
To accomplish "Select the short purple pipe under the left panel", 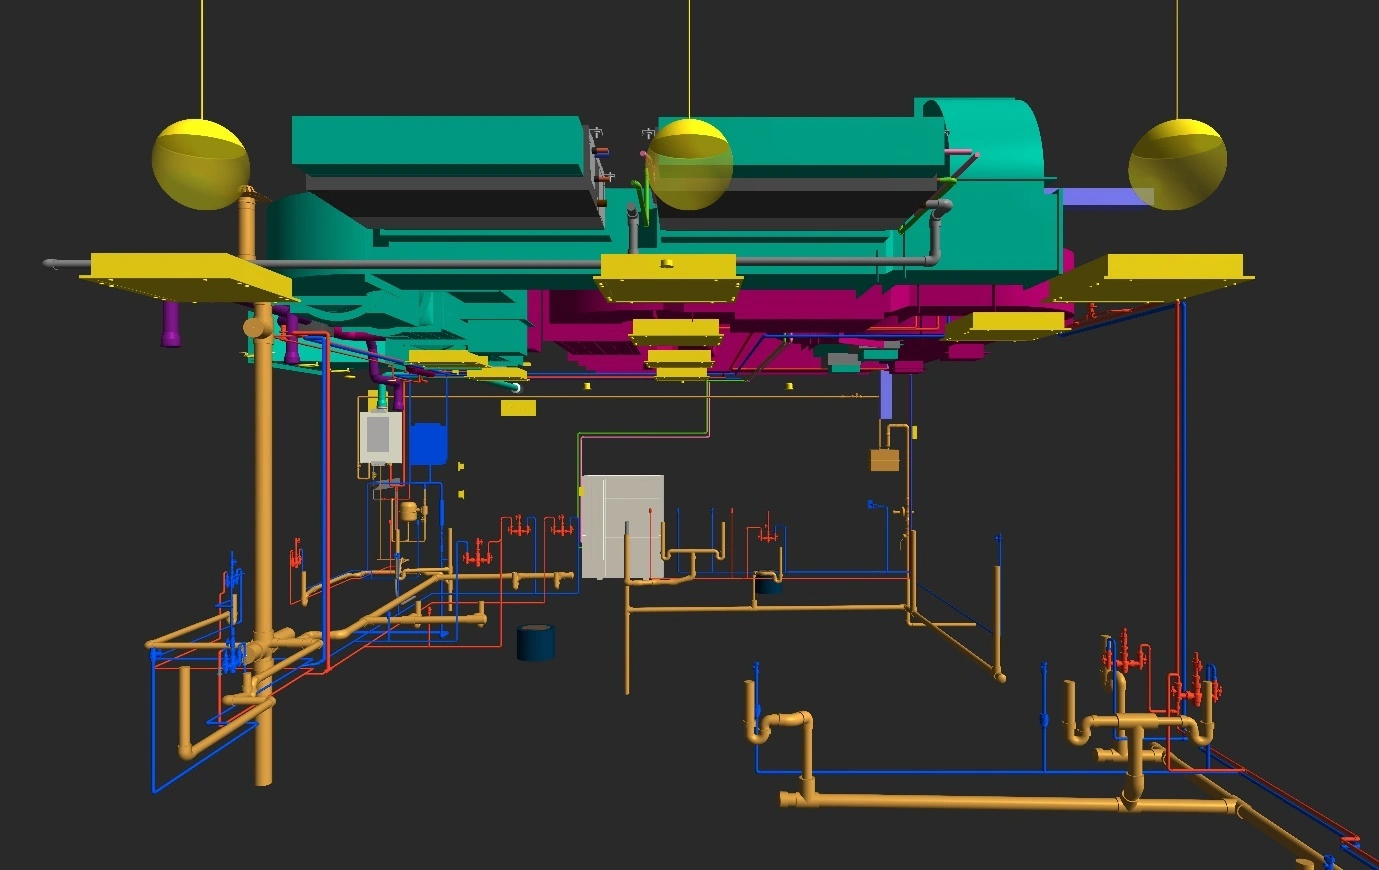I will pos(172,324).
